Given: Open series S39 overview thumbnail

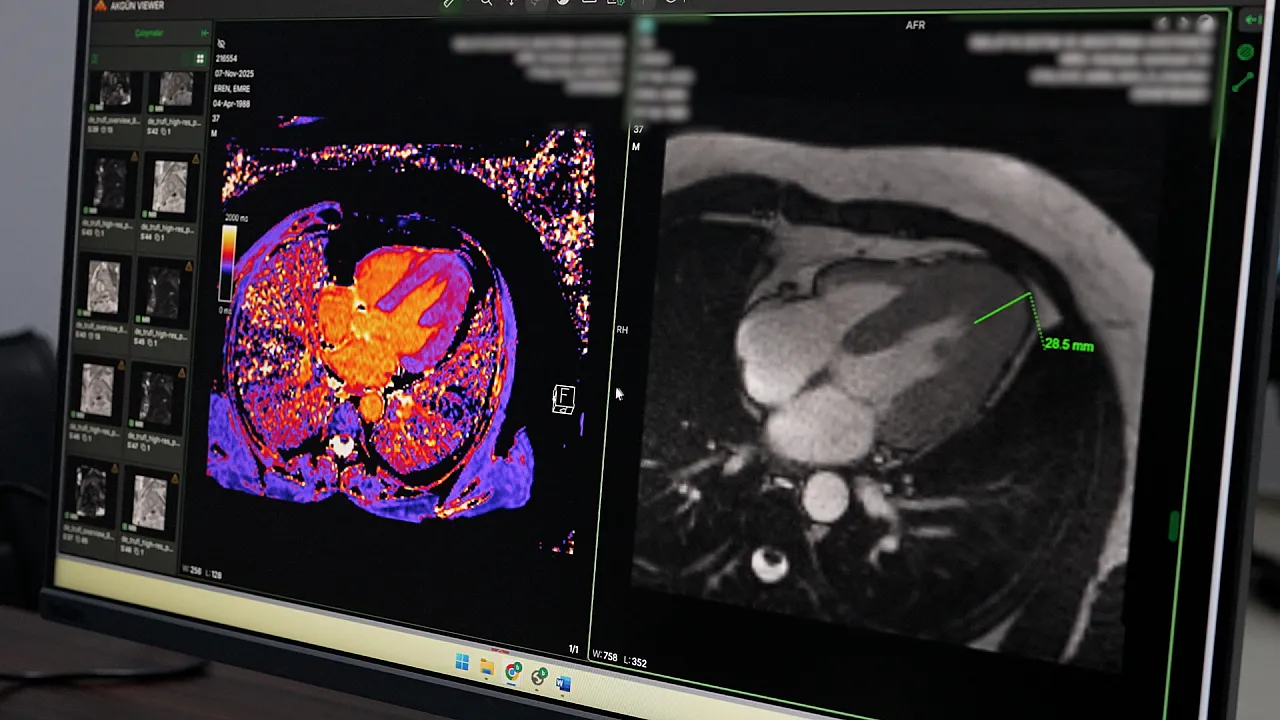Looking at the screenshot, I should coord(115,91).
